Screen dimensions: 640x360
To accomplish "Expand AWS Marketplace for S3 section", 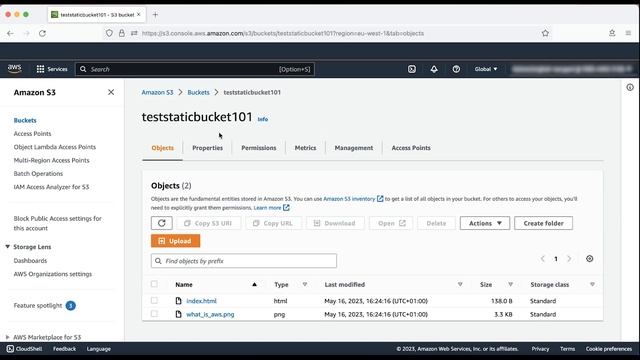I will (x=7, y=337).
